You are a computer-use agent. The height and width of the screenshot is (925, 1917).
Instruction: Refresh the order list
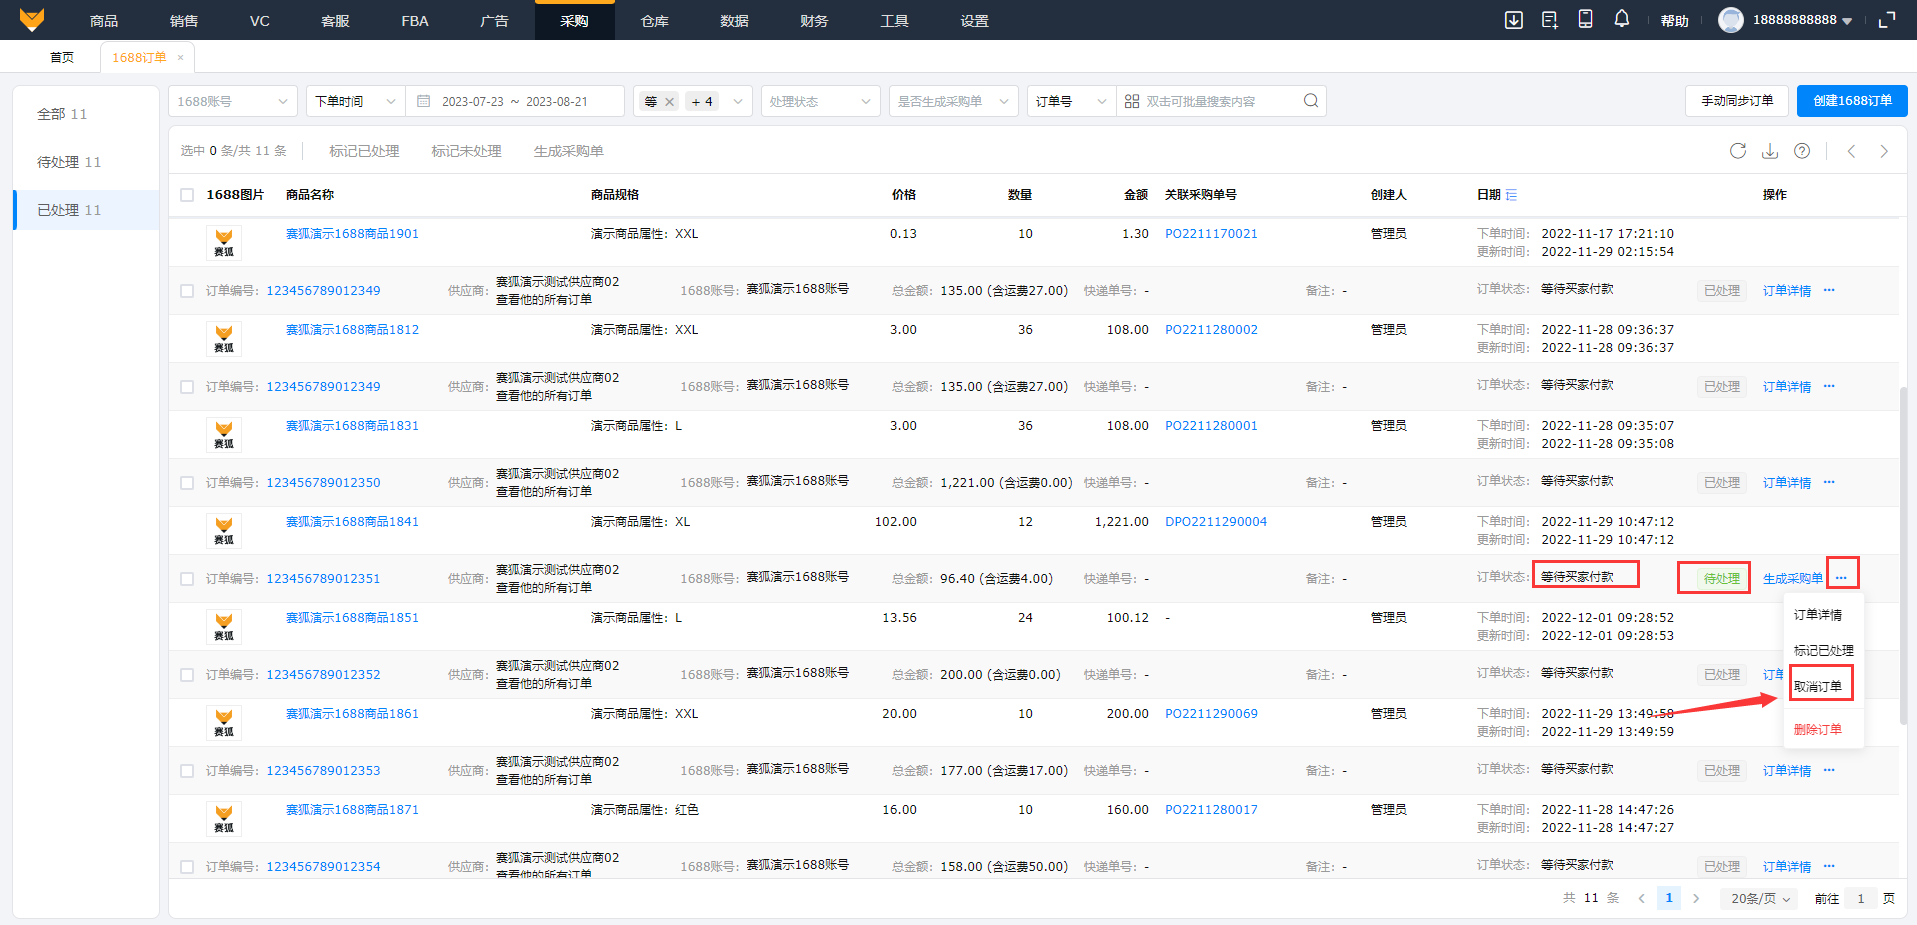point(1737,151)
